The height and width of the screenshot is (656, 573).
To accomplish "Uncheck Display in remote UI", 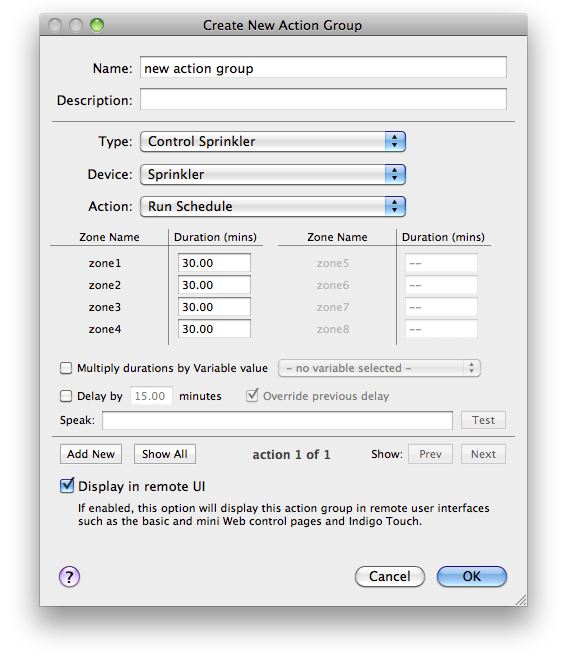I will coord(67,486).
